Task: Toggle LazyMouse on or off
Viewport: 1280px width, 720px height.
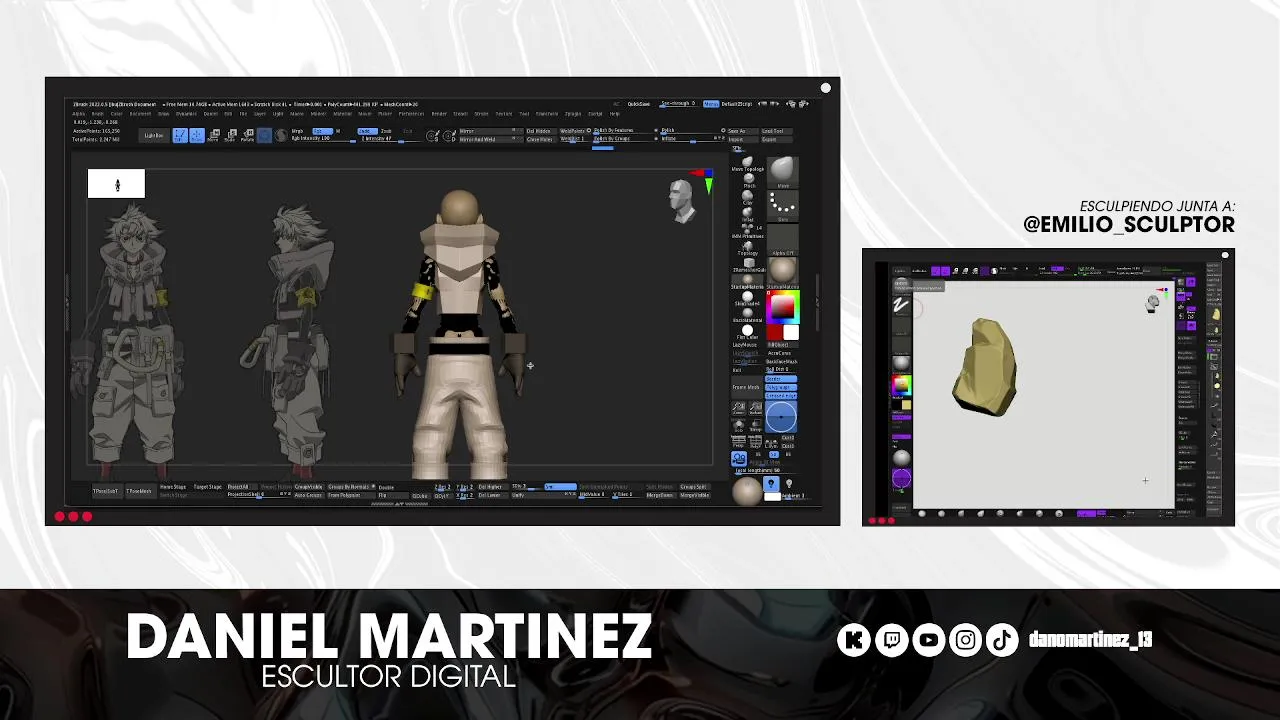Action: 744,345
